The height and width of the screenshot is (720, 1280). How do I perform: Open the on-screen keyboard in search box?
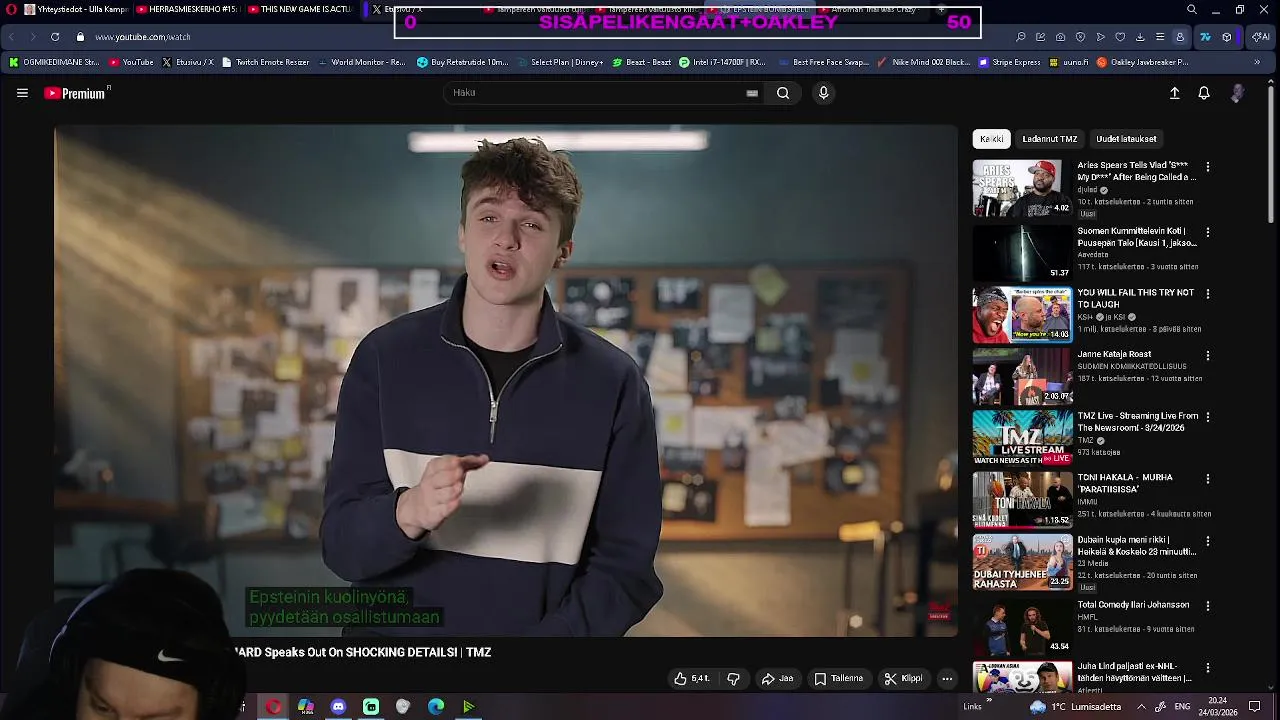[752, 93]
